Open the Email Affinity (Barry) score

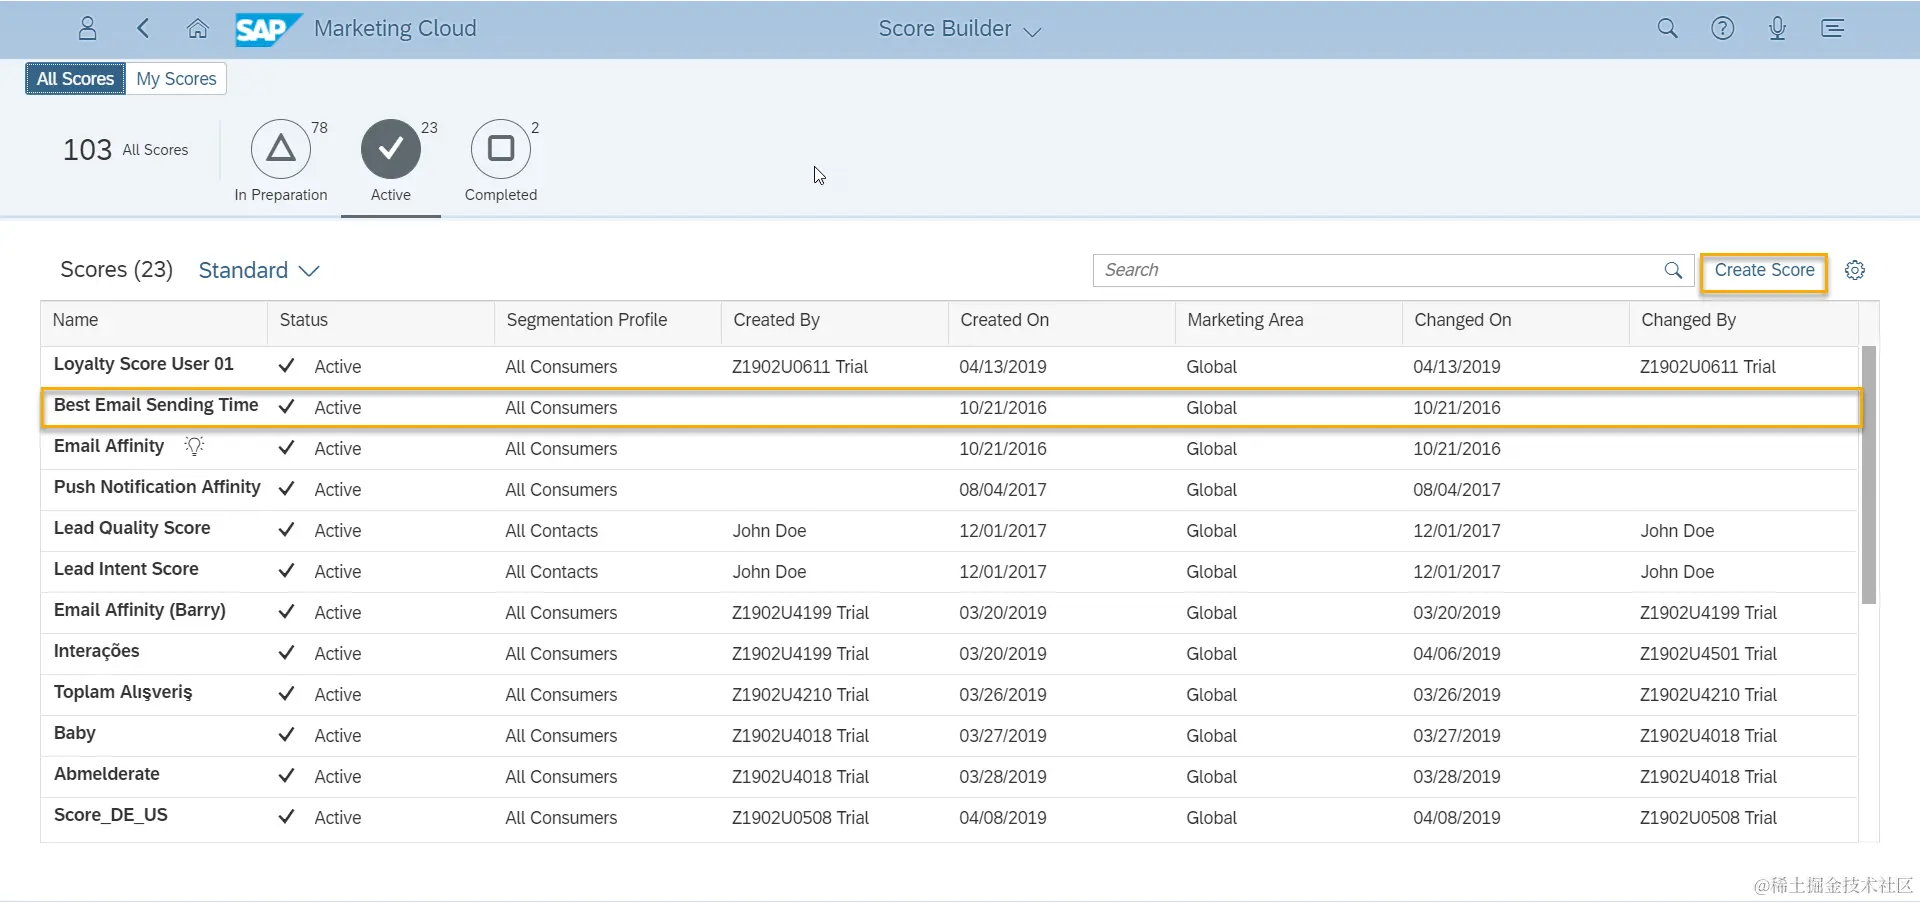(x=139, y=610)
